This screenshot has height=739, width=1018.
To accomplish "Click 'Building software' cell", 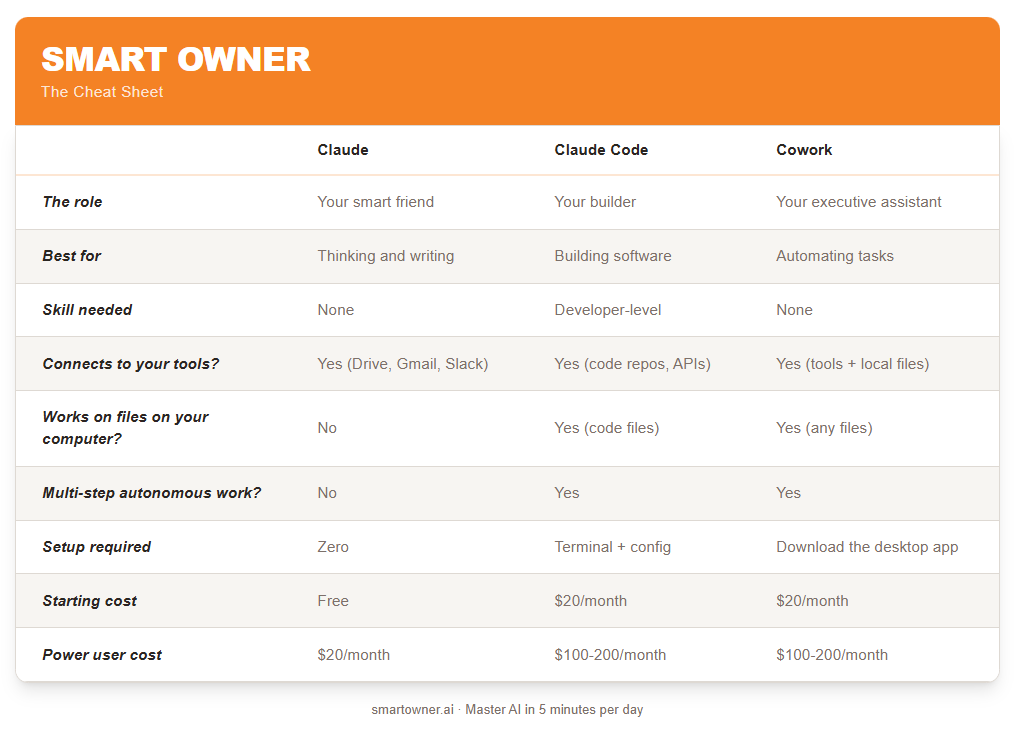I will tap(613, 256).
